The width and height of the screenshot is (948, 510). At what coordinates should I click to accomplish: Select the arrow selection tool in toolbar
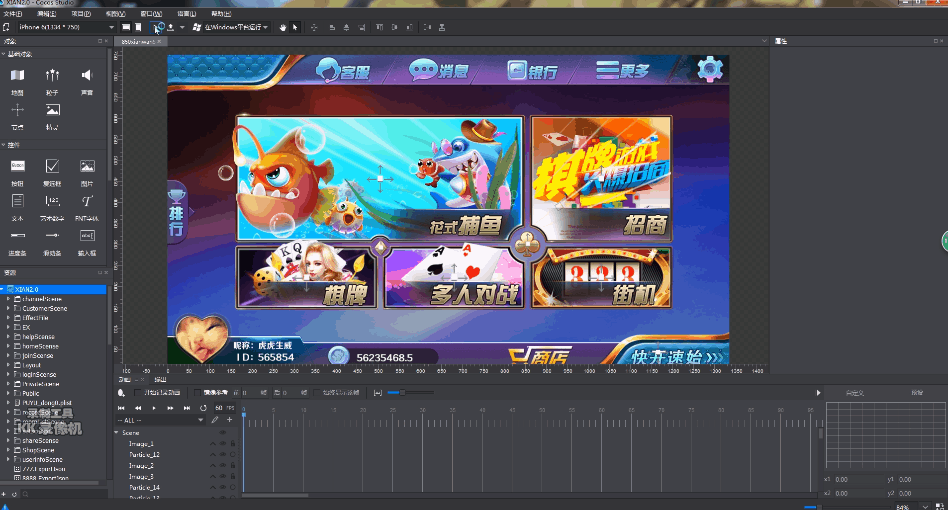[295, 27]
